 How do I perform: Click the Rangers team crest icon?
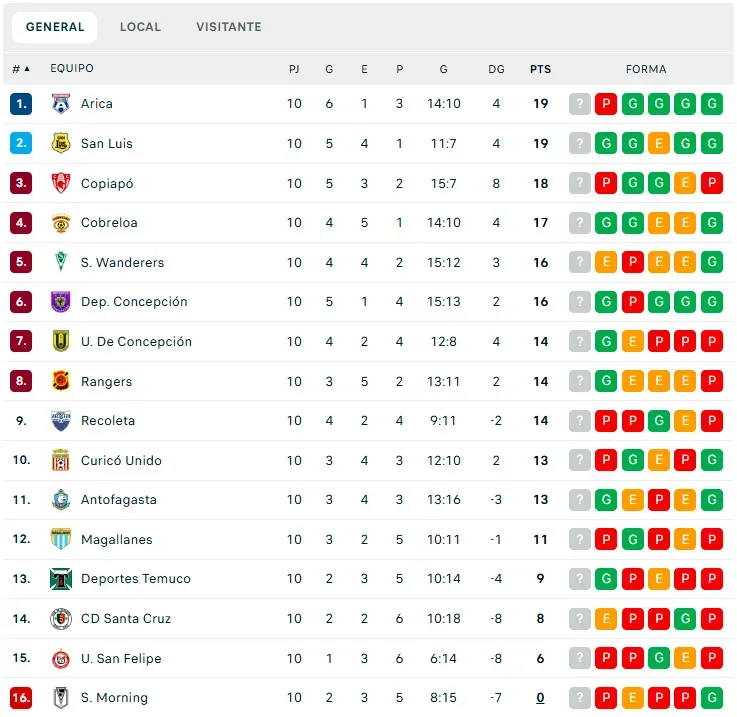(x=61, y=381)
